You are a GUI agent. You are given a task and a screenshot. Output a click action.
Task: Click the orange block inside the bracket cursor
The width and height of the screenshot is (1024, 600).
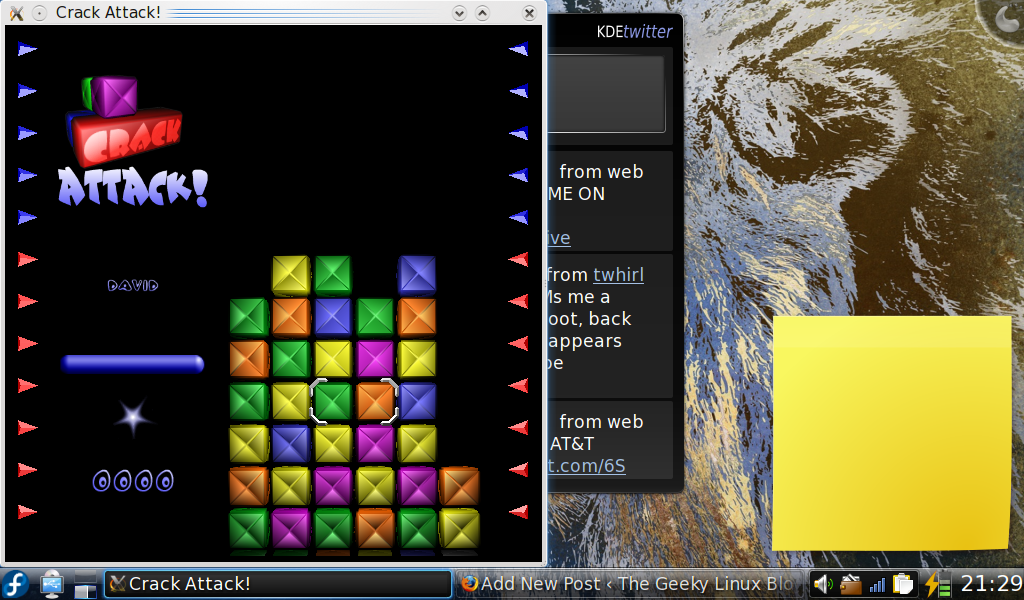(375, 401)
